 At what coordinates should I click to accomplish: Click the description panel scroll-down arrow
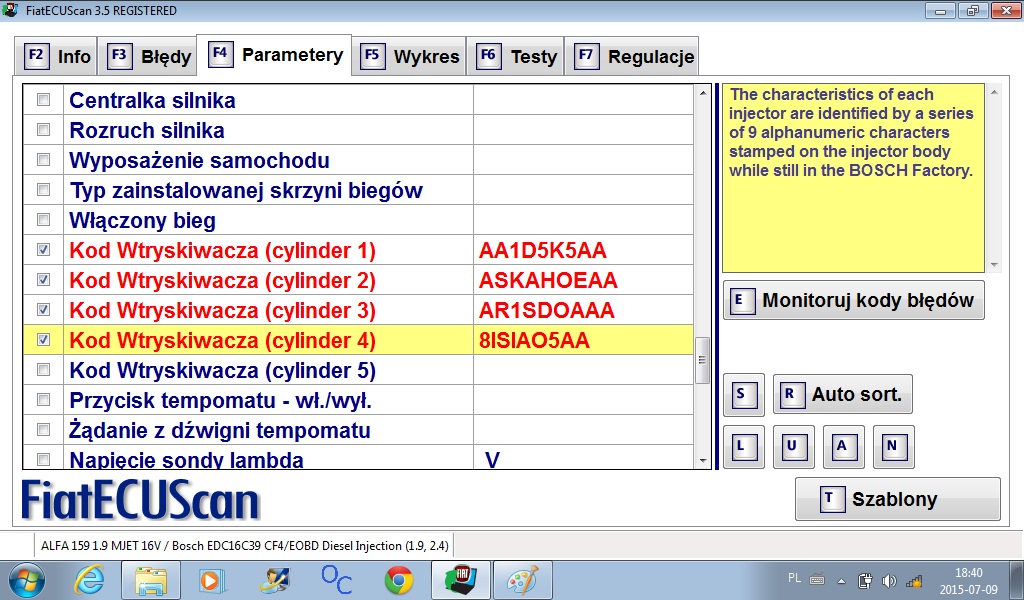tap(995, 265)
